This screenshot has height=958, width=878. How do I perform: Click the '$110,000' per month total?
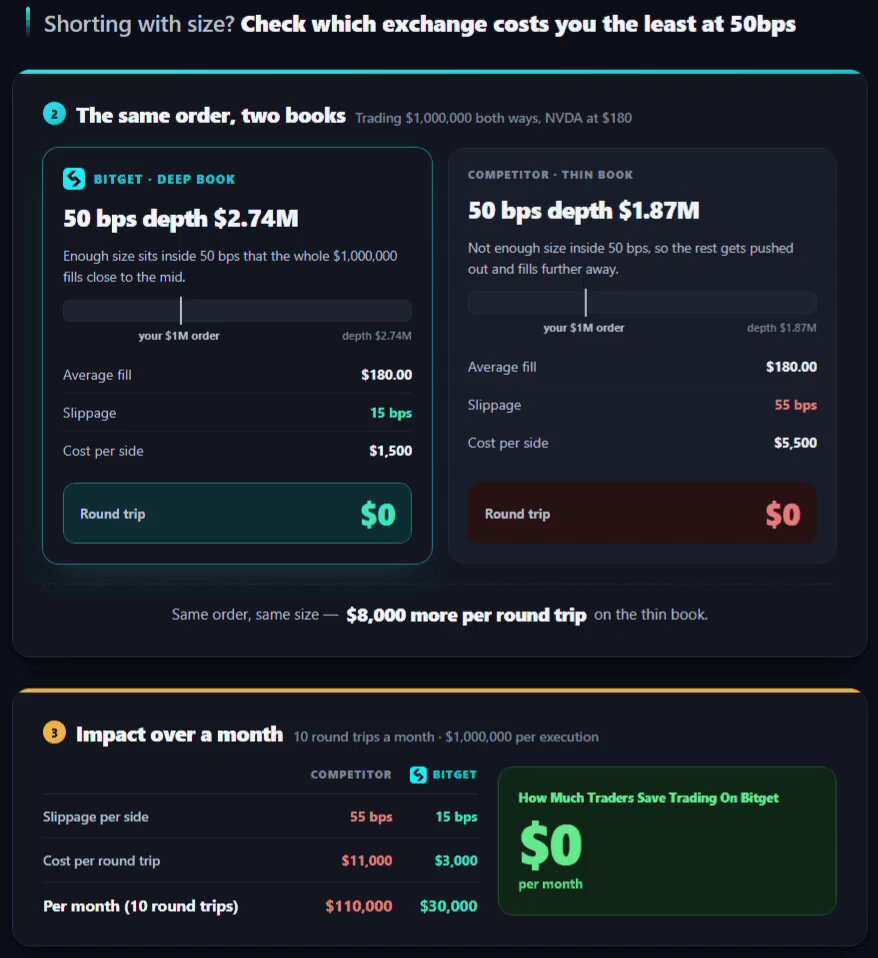point(359,906)
